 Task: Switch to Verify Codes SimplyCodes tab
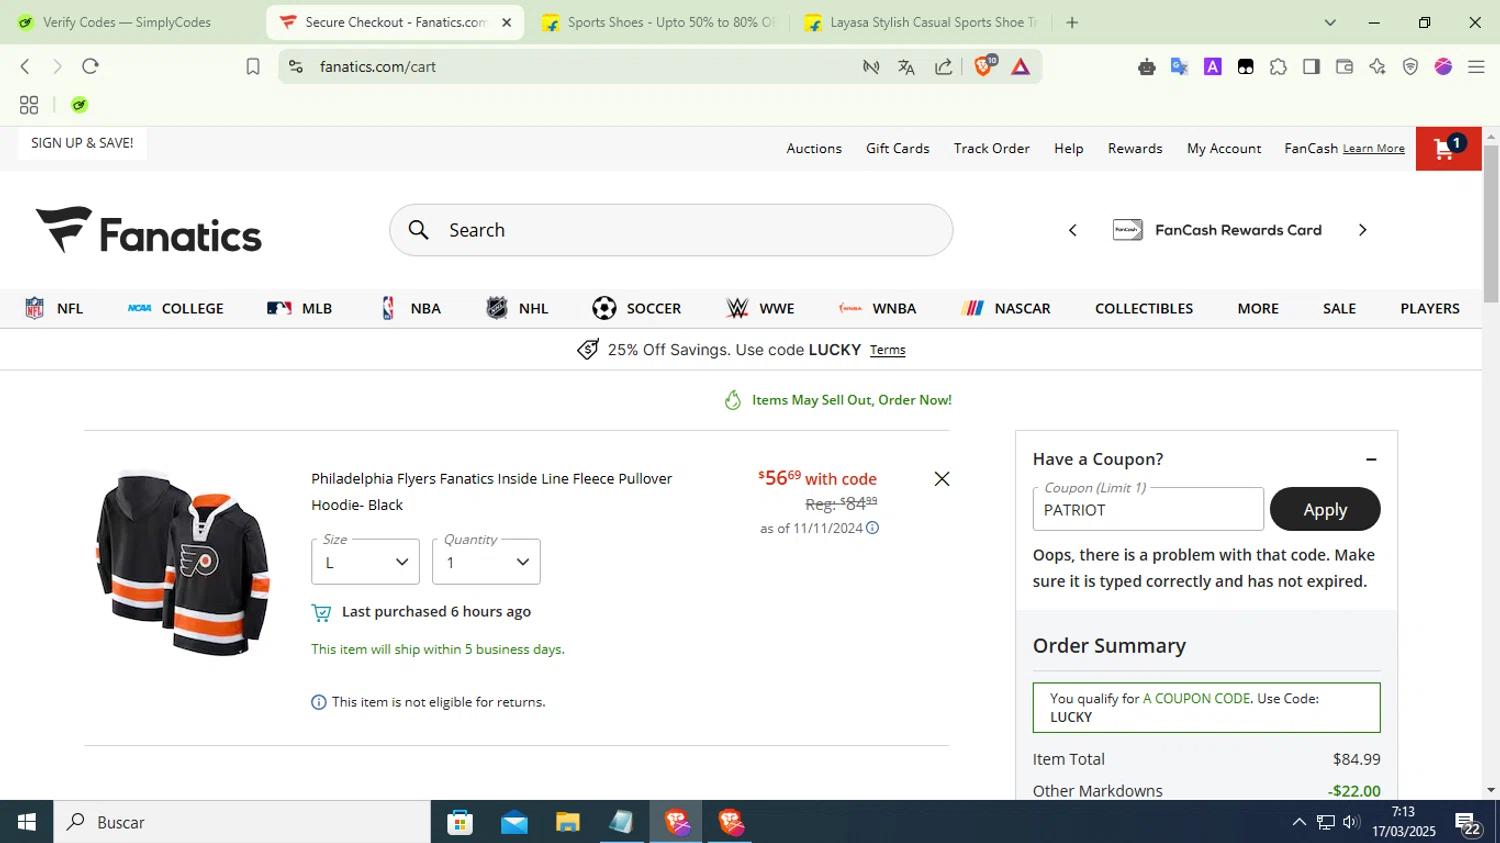point(127,22)
